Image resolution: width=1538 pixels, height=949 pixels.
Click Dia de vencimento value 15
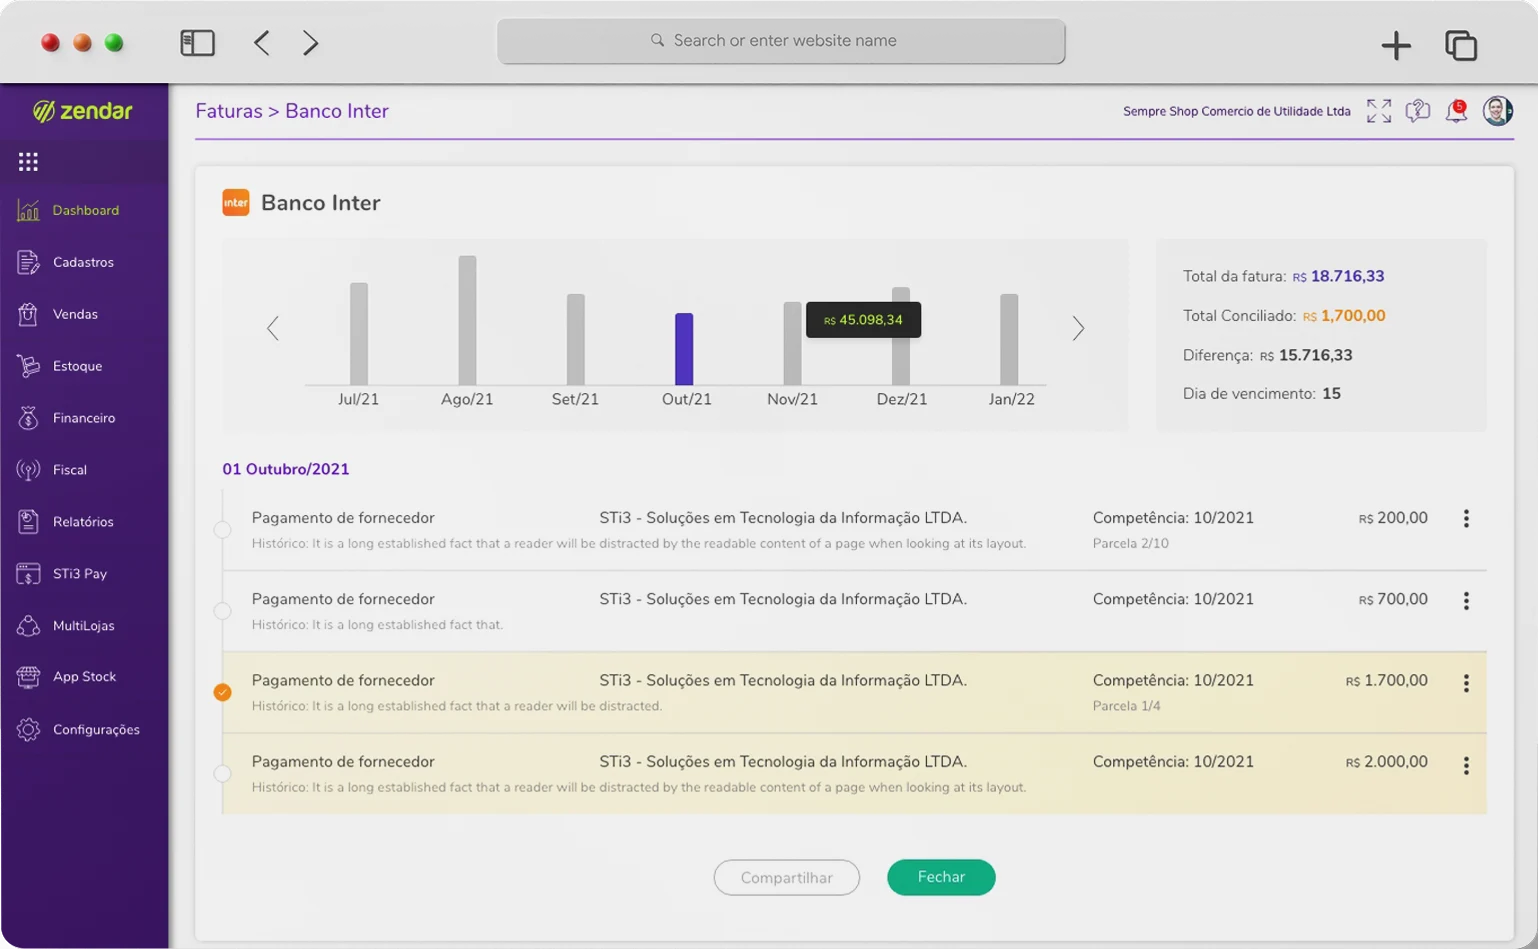tap(1331, 394)
